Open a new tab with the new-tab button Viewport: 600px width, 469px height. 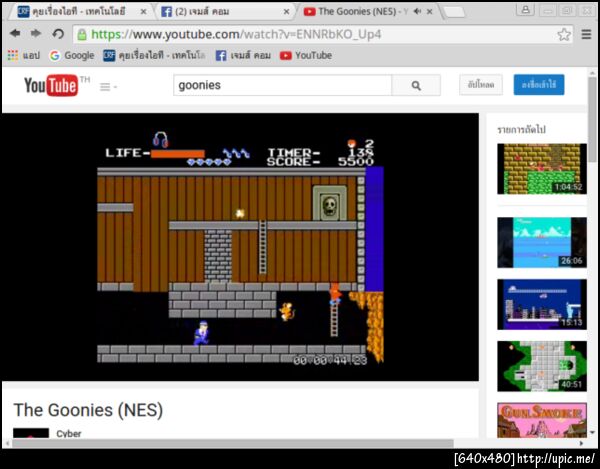point(454,12)
